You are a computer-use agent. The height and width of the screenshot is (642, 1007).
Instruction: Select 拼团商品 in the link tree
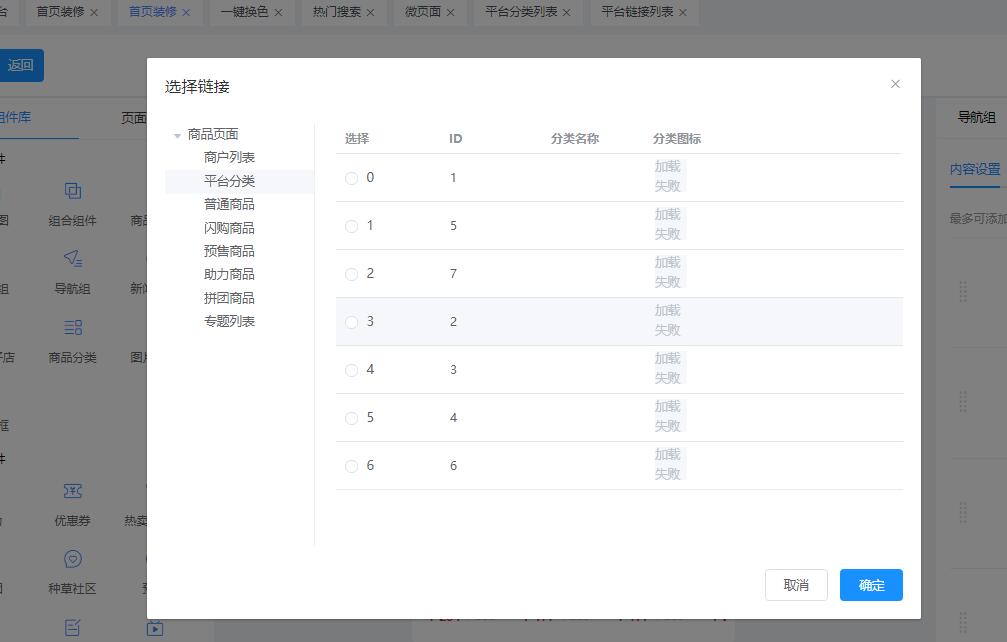click(229, 298)
